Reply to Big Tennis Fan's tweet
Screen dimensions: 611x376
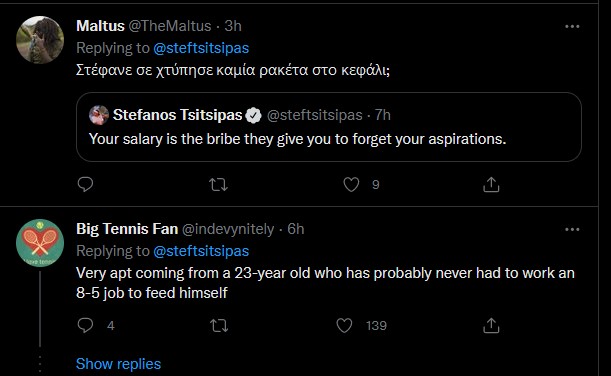[x=85, y=325]
